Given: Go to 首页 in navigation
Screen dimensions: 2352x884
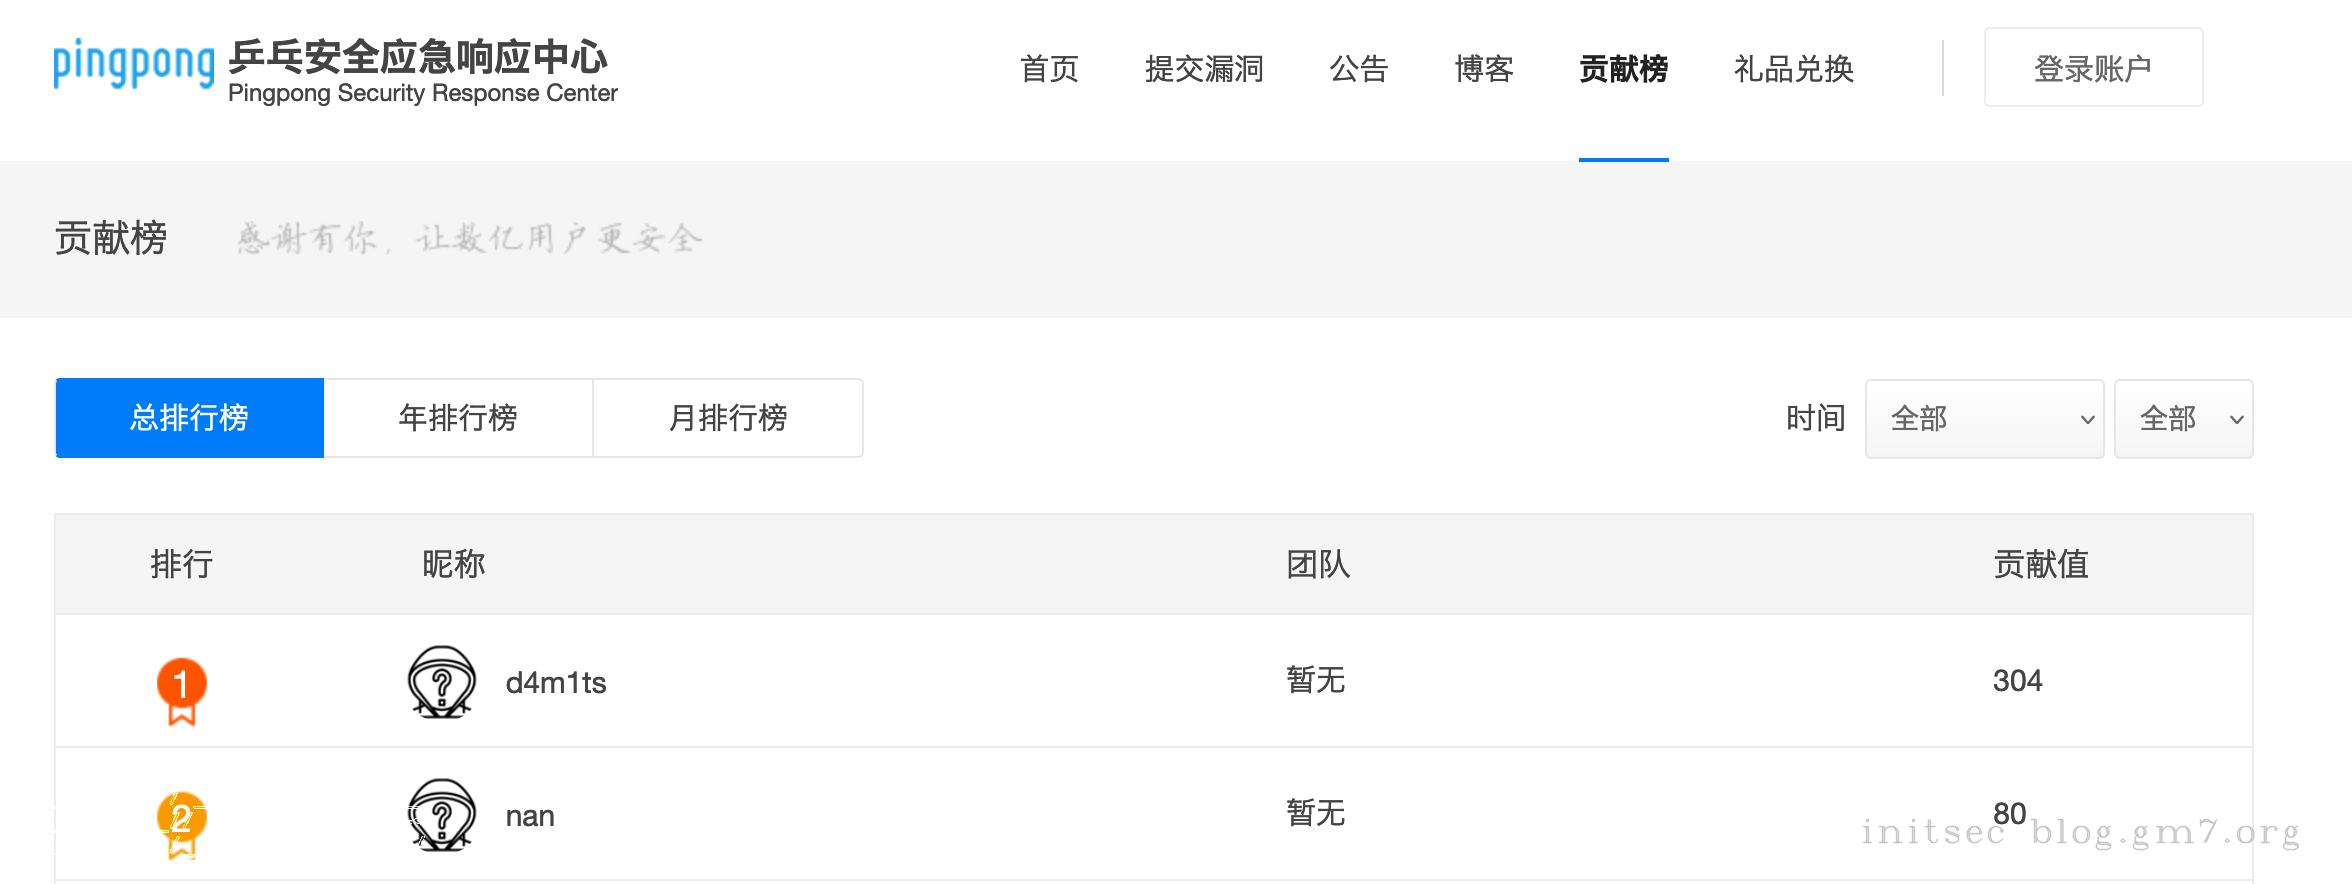Looking at the screenshot, I should click(1049, 69).
